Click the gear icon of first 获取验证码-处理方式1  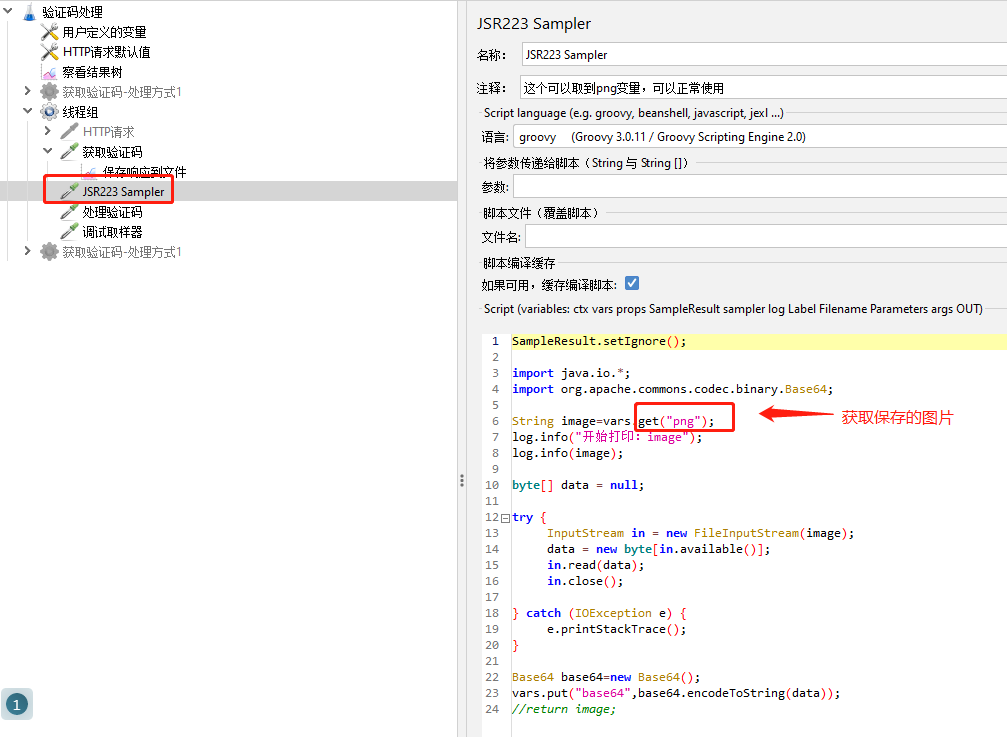(49, 92)
